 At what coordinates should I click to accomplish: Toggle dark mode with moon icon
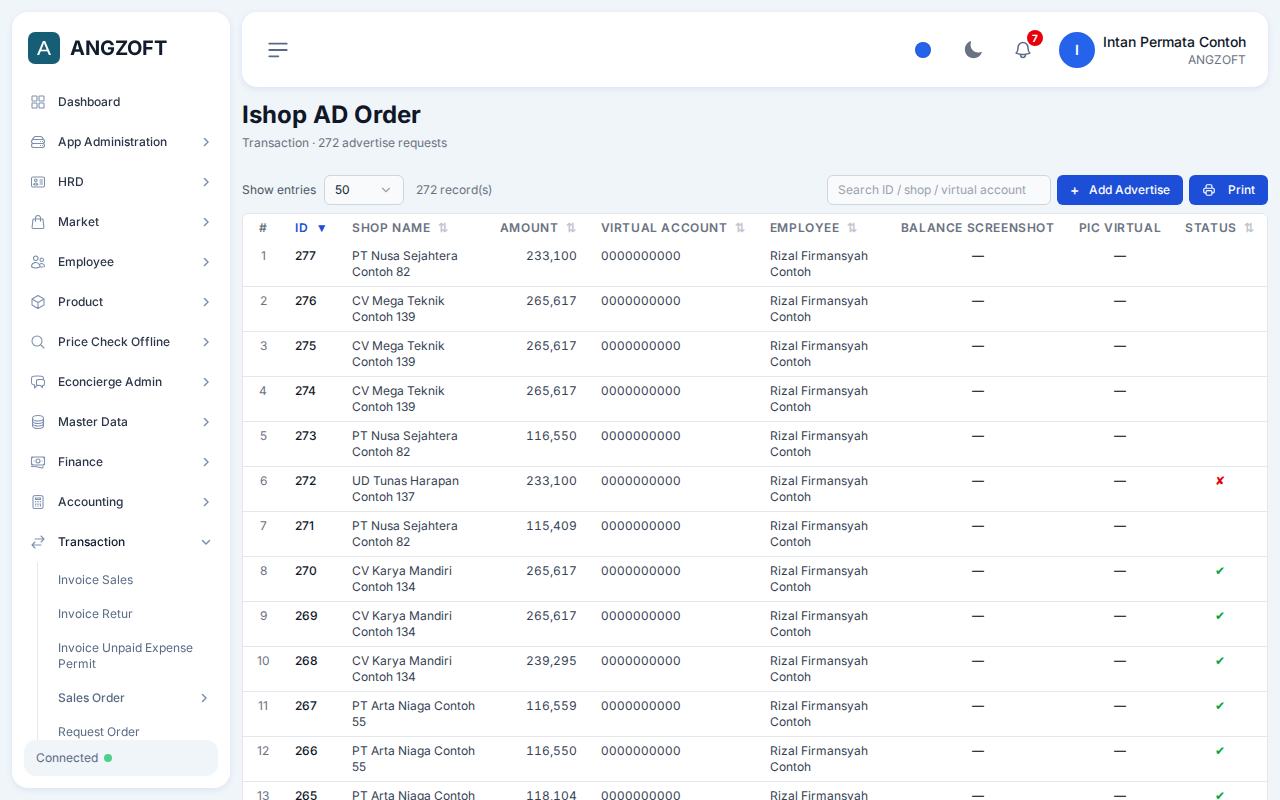[973, 50]
